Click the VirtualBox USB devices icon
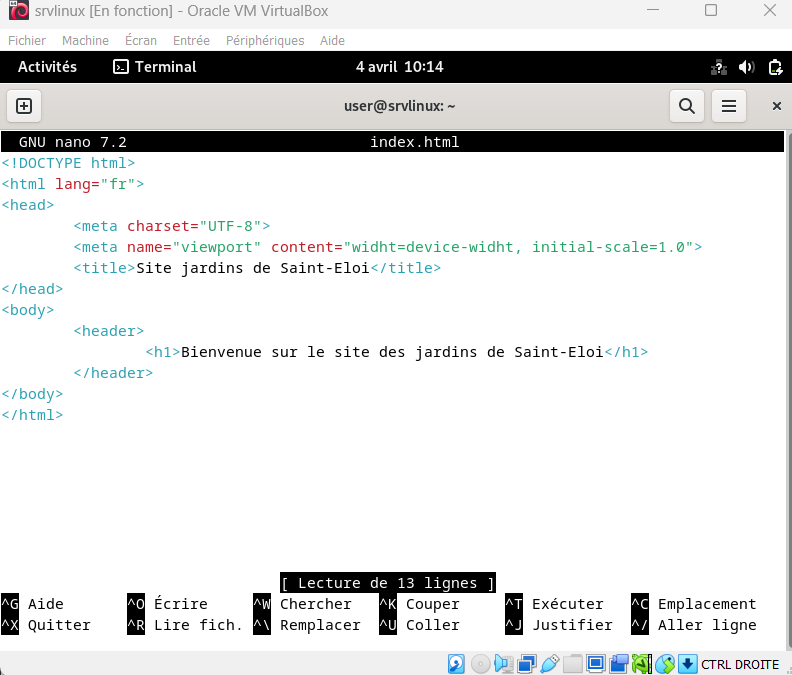This screenshot has width=792, height=675. click(x=549, y=664)
